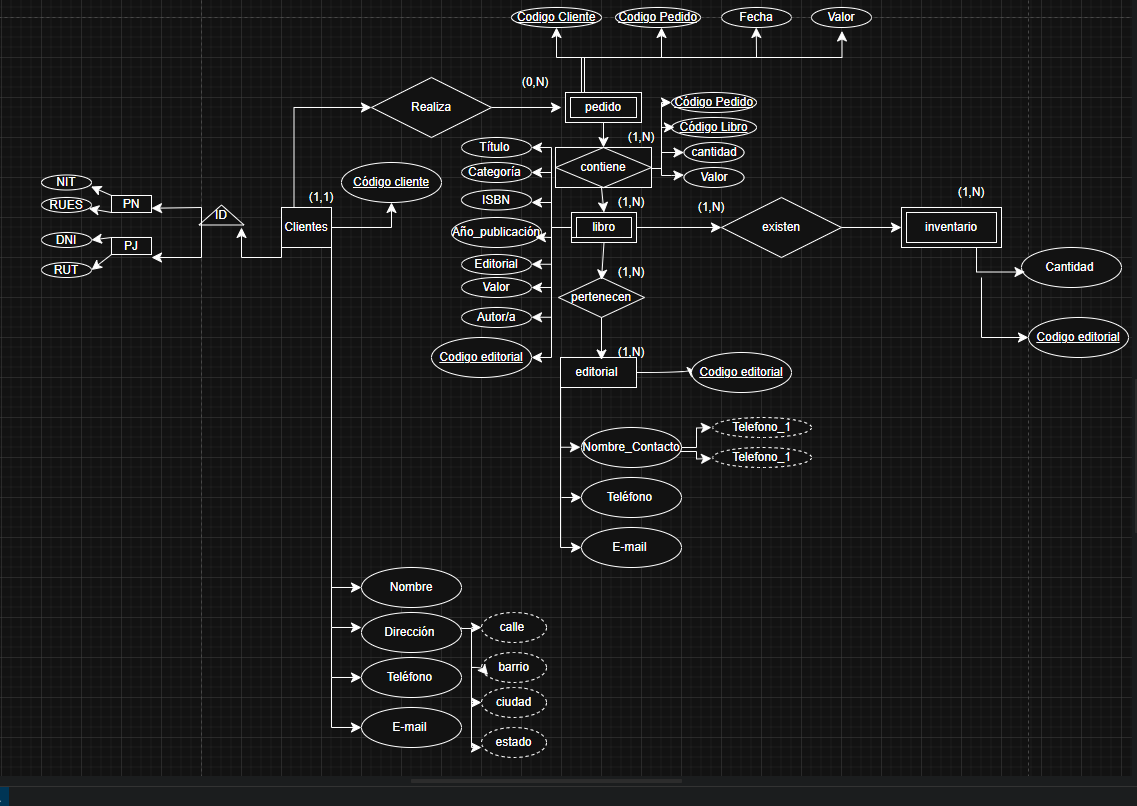Select the Título attribute ellipse

[x=496, y=147]
